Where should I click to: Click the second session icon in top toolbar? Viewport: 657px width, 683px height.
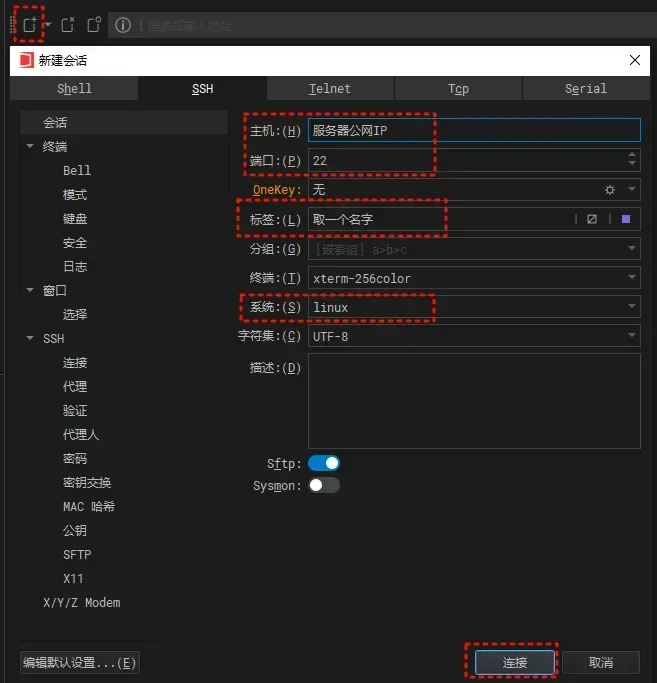pyautogui.click(x=68, y=25)
